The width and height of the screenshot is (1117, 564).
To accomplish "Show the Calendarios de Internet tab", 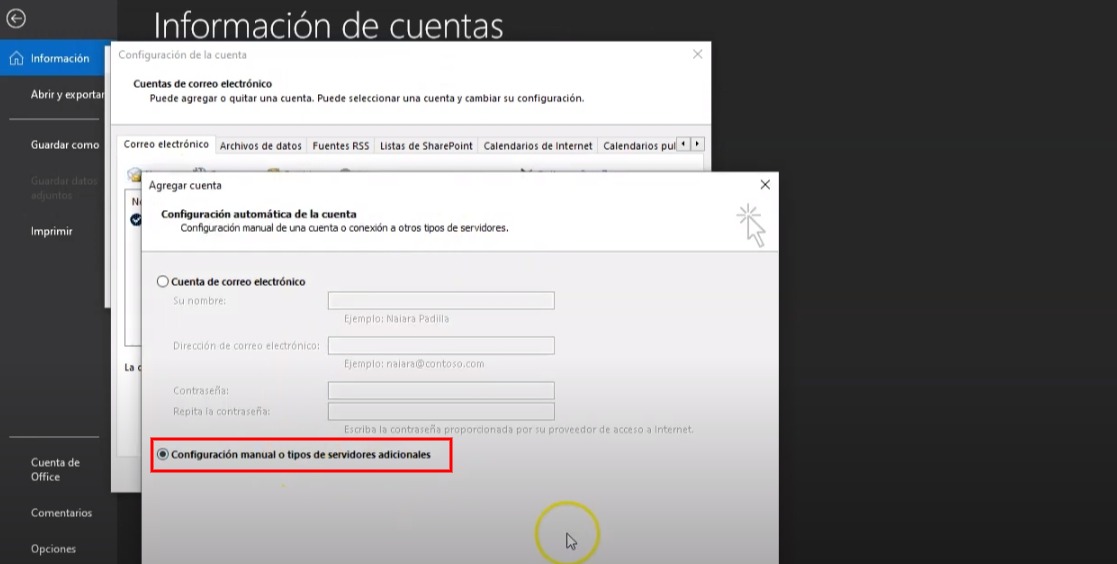I will click(x=538, y=146).
